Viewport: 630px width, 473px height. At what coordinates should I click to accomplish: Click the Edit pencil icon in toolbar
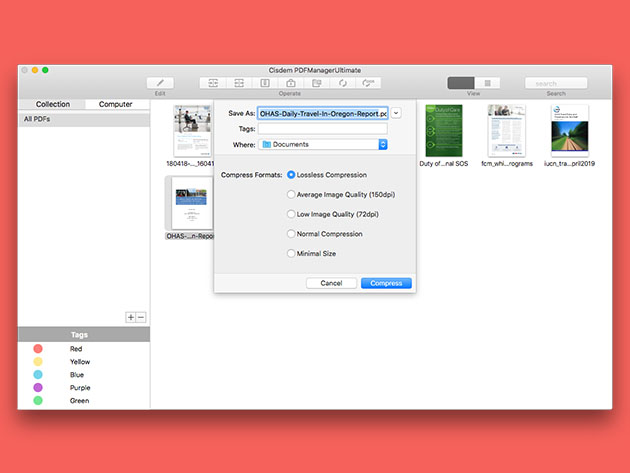pyautogui.click(x=160, y=83)
